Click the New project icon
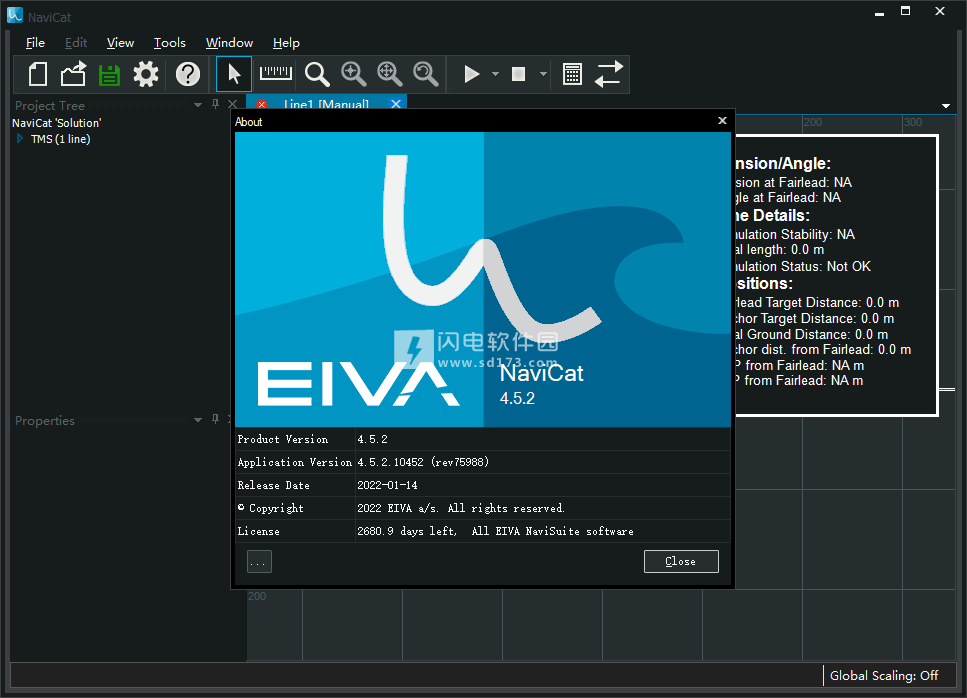This screenshot has width=967, height=698. pos(38,74)
